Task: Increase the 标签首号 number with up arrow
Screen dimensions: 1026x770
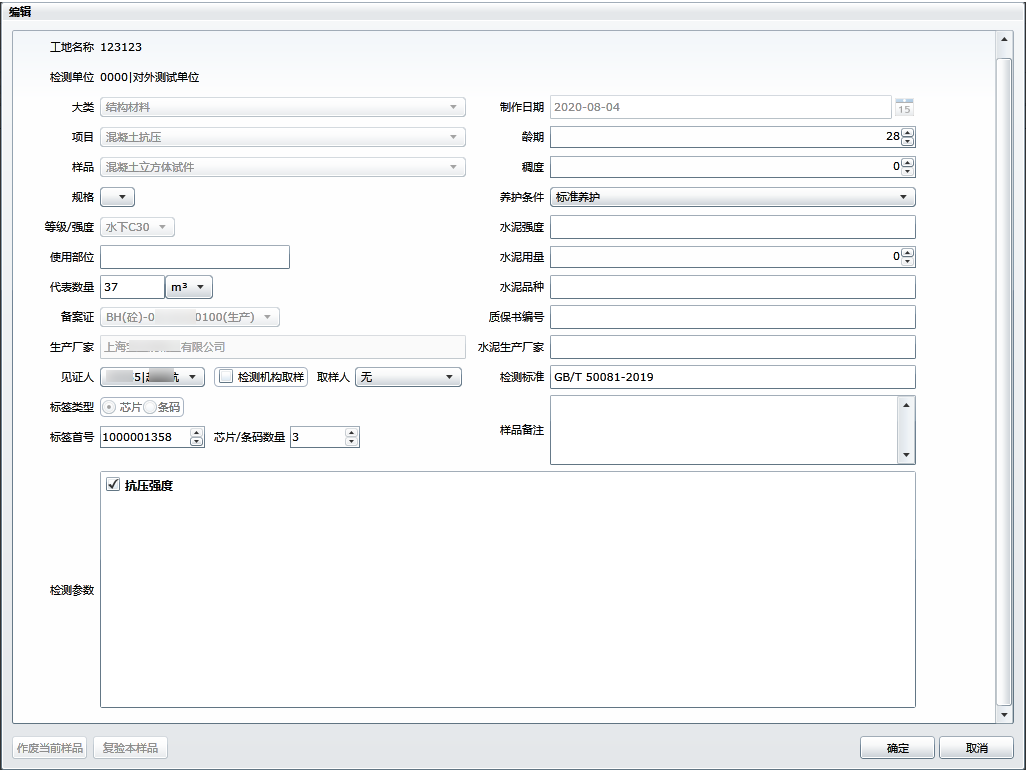Action: tap(196, 432)
